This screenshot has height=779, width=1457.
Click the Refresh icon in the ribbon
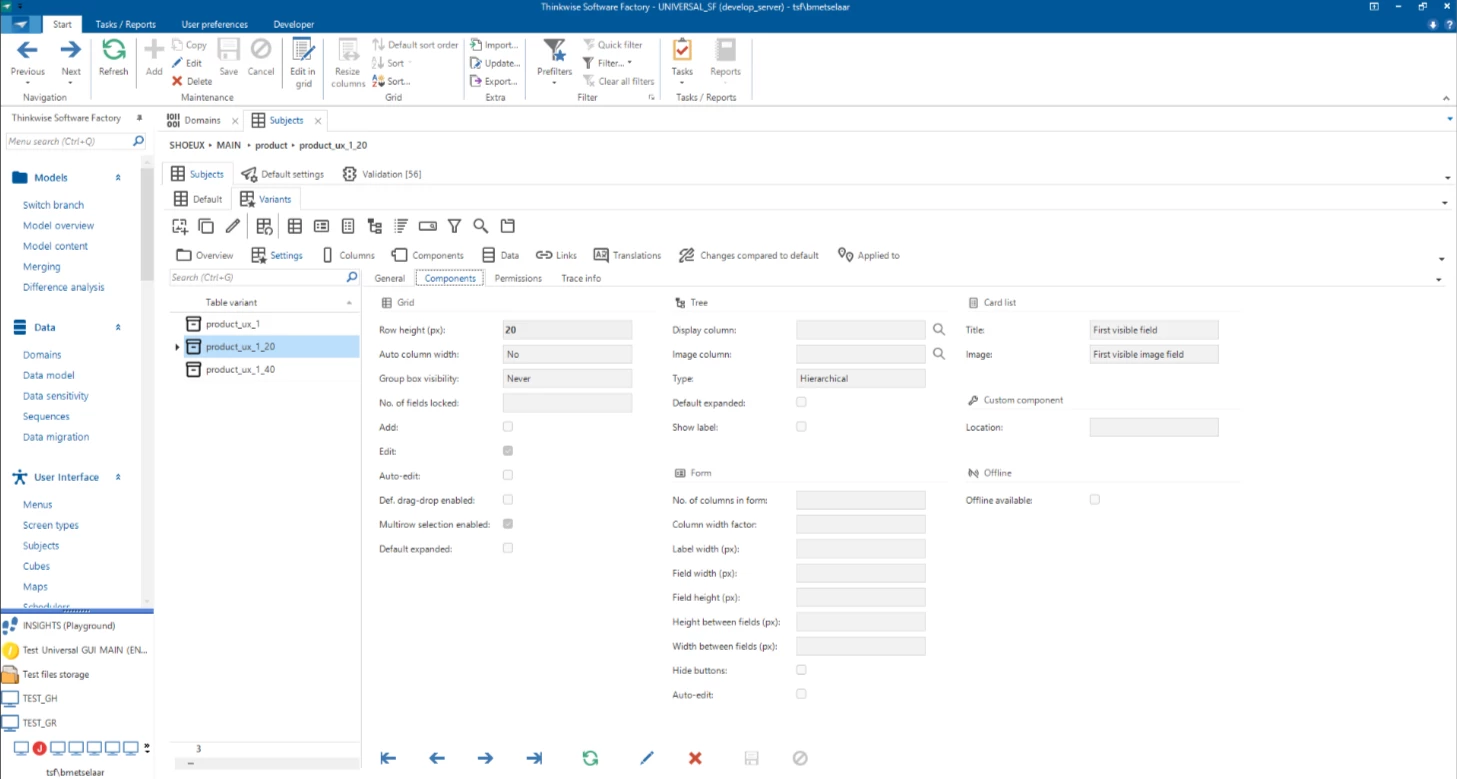(113, 51)
